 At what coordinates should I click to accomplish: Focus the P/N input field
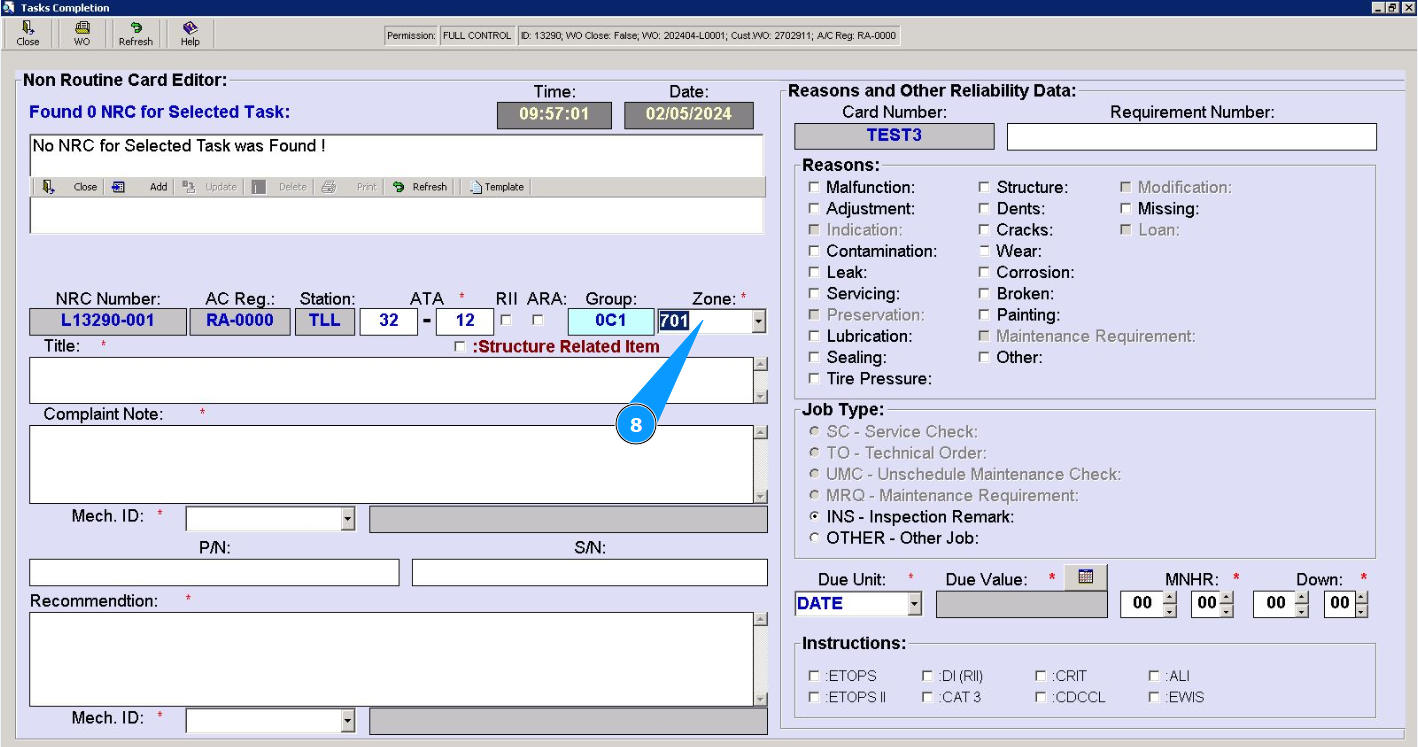214,572
